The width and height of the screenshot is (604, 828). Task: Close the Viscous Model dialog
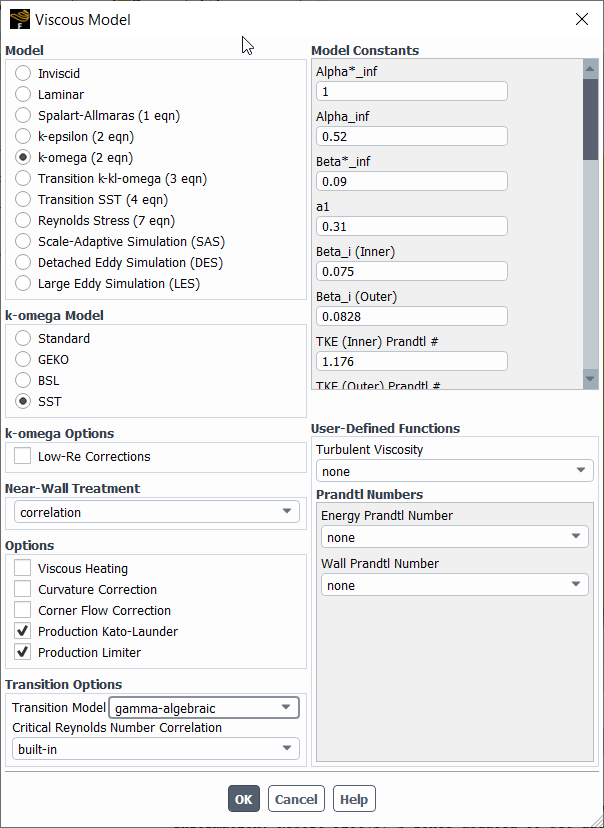pos(581,19)
